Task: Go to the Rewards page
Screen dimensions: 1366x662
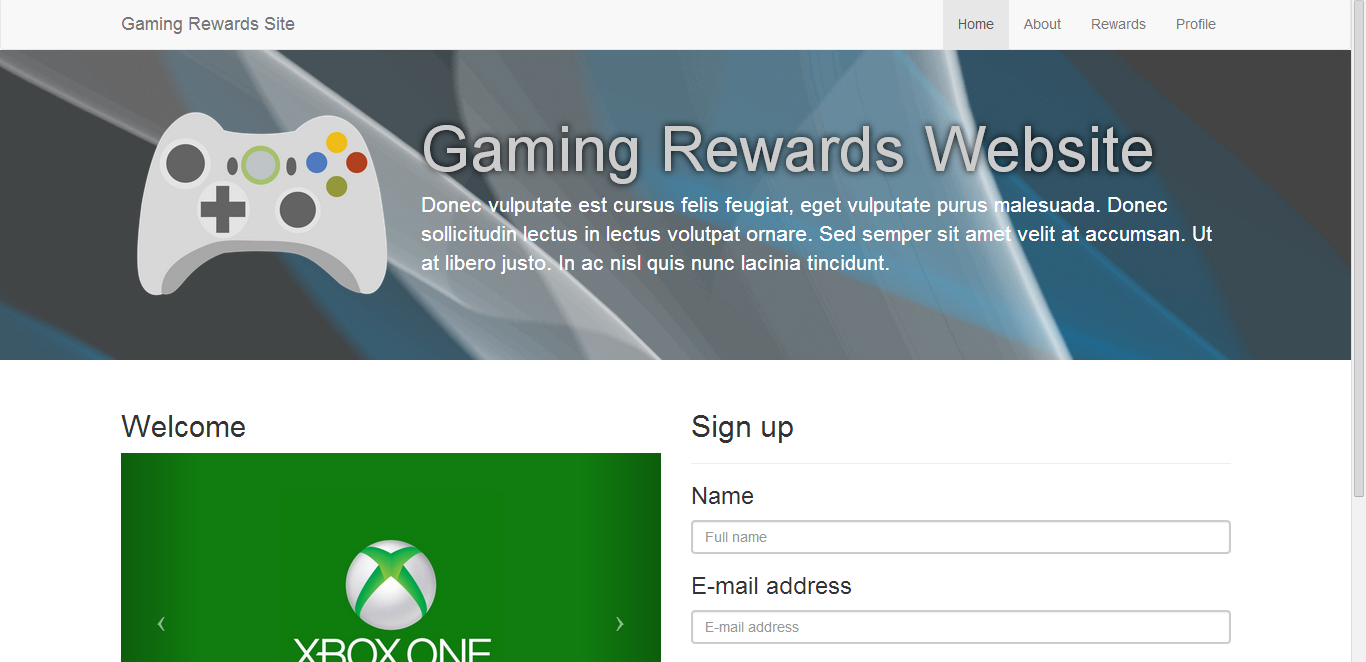Action: (1118, 24)
